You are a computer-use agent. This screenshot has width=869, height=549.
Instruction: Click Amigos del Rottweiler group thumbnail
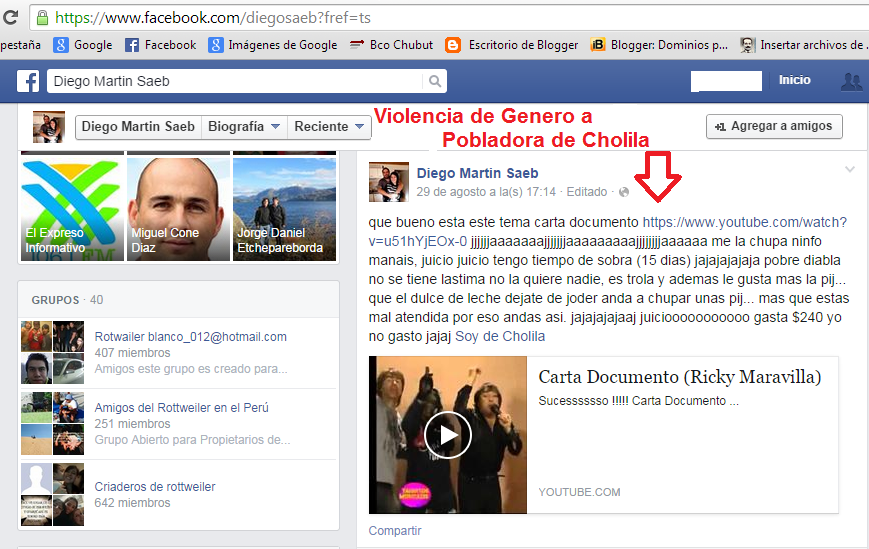(53, 423)
